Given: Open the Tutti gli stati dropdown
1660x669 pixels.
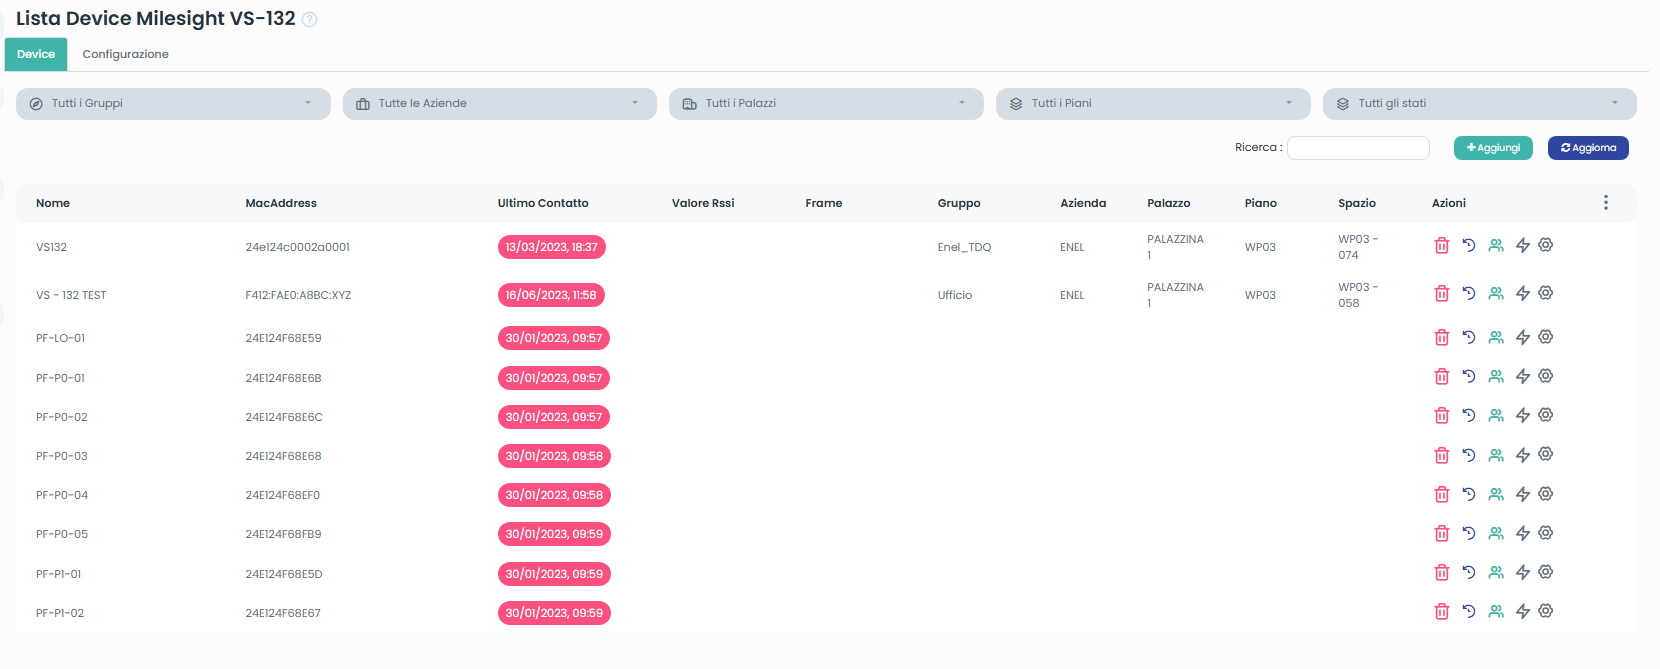Looking at the screenshot, I should (1479, 104).
